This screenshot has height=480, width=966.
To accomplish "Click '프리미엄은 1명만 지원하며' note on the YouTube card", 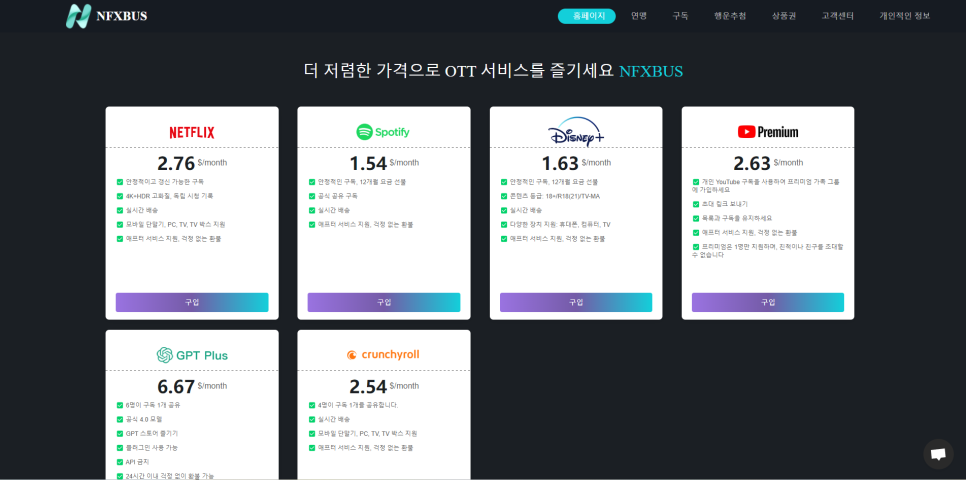I will point(768,250).
